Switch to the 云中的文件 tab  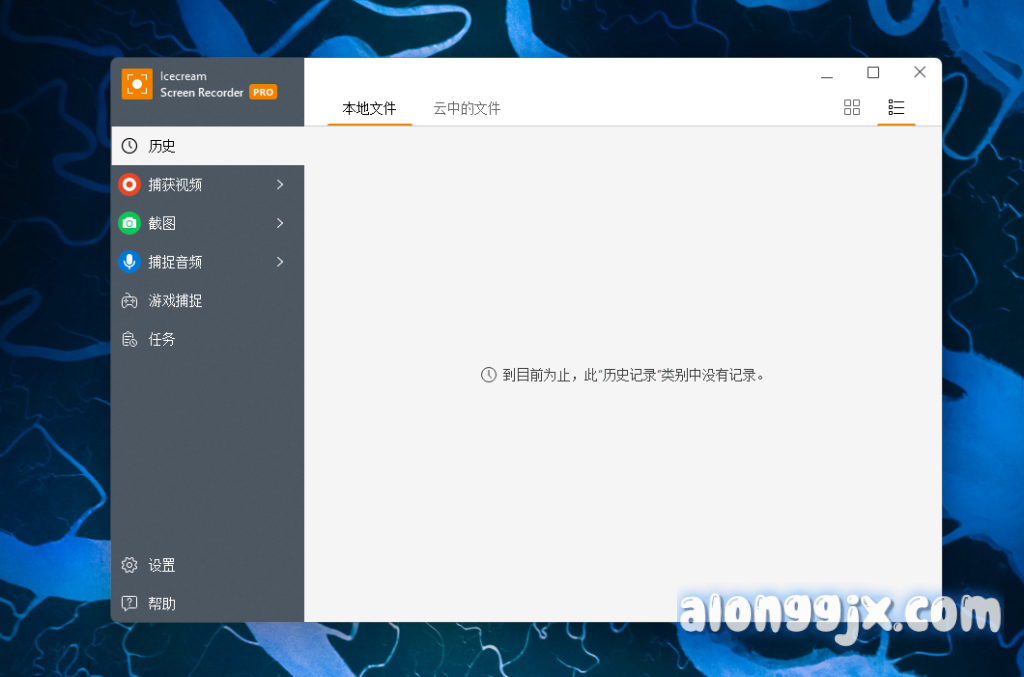pos(467,108)
